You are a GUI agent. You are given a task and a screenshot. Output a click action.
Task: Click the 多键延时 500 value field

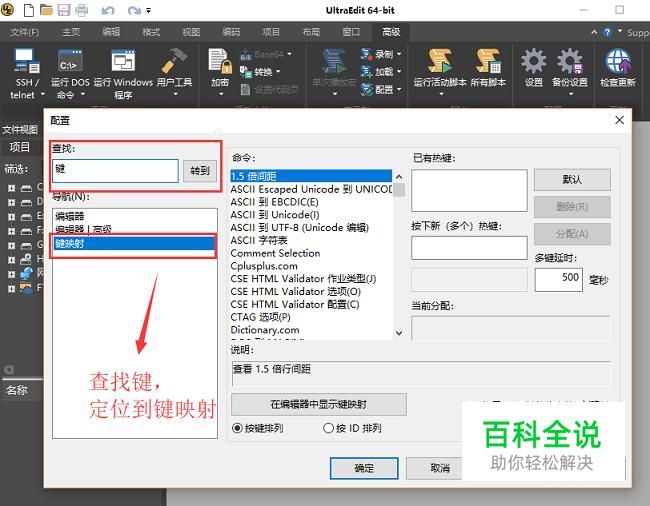pos(559,280)
